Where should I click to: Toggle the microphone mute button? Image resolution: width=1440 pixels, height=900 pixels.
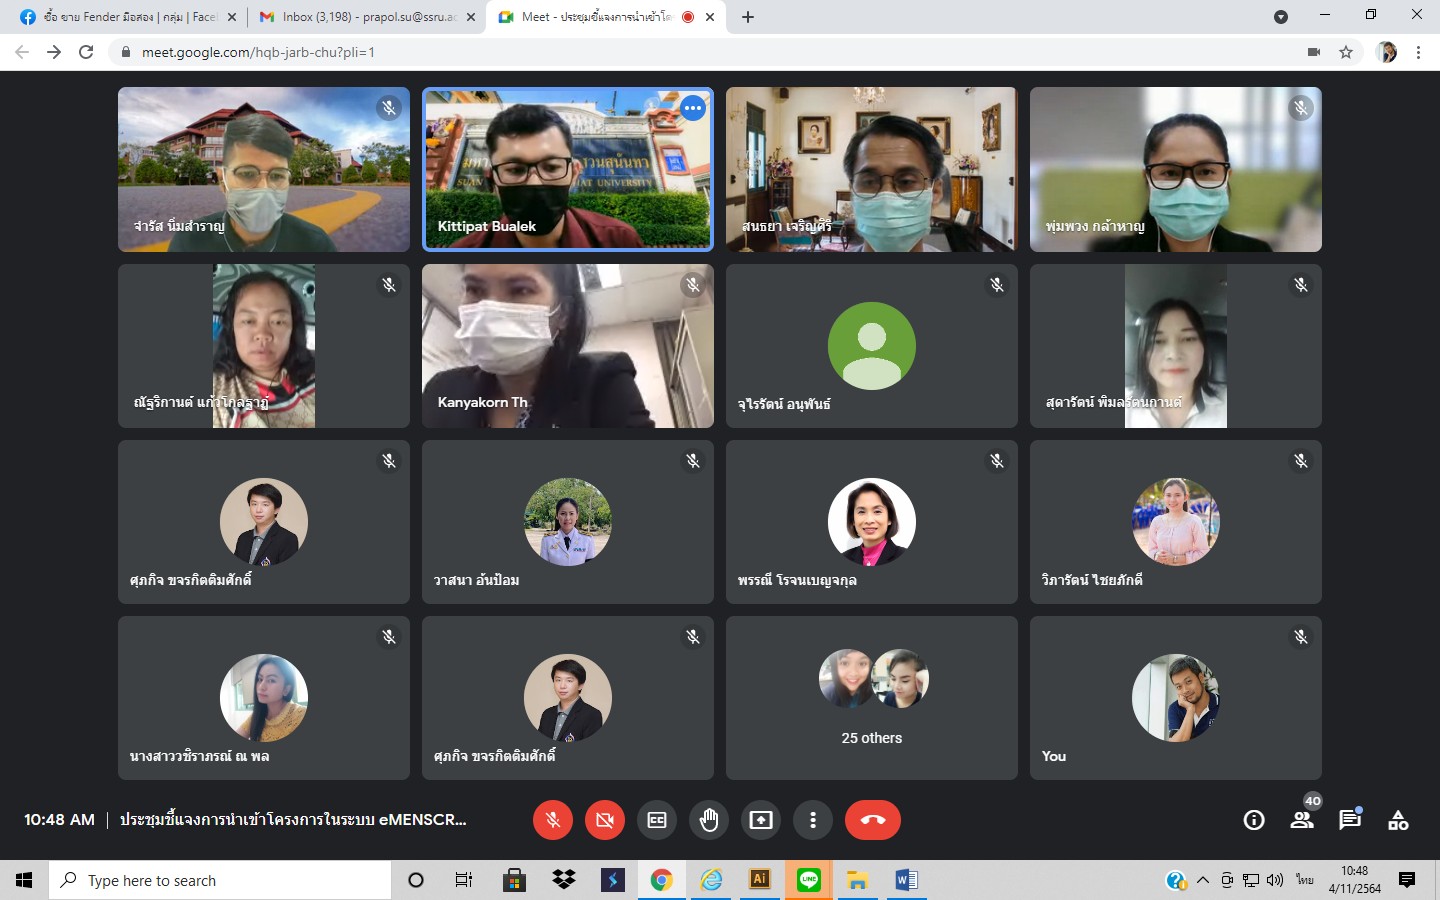tap(553, 820)
